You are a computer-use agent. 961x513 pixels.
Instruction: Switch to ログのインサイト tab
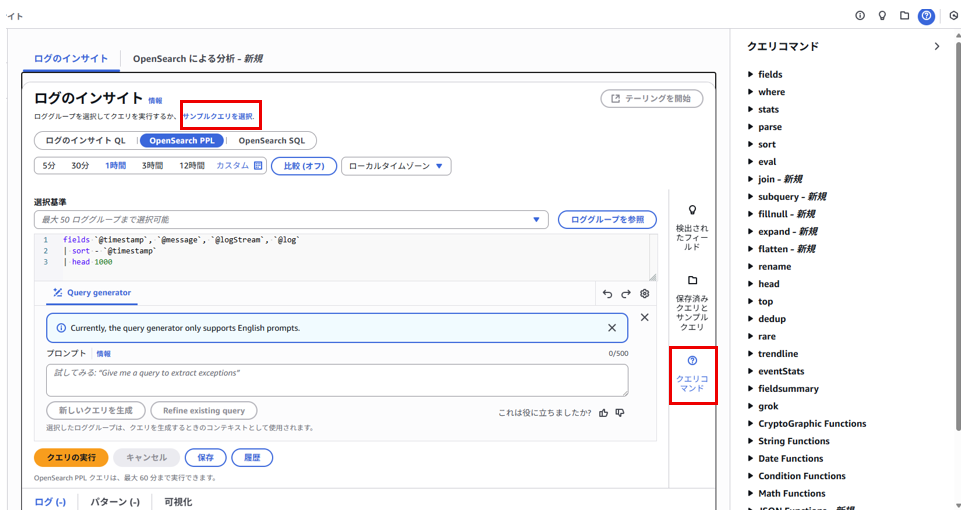pos(71,59)
